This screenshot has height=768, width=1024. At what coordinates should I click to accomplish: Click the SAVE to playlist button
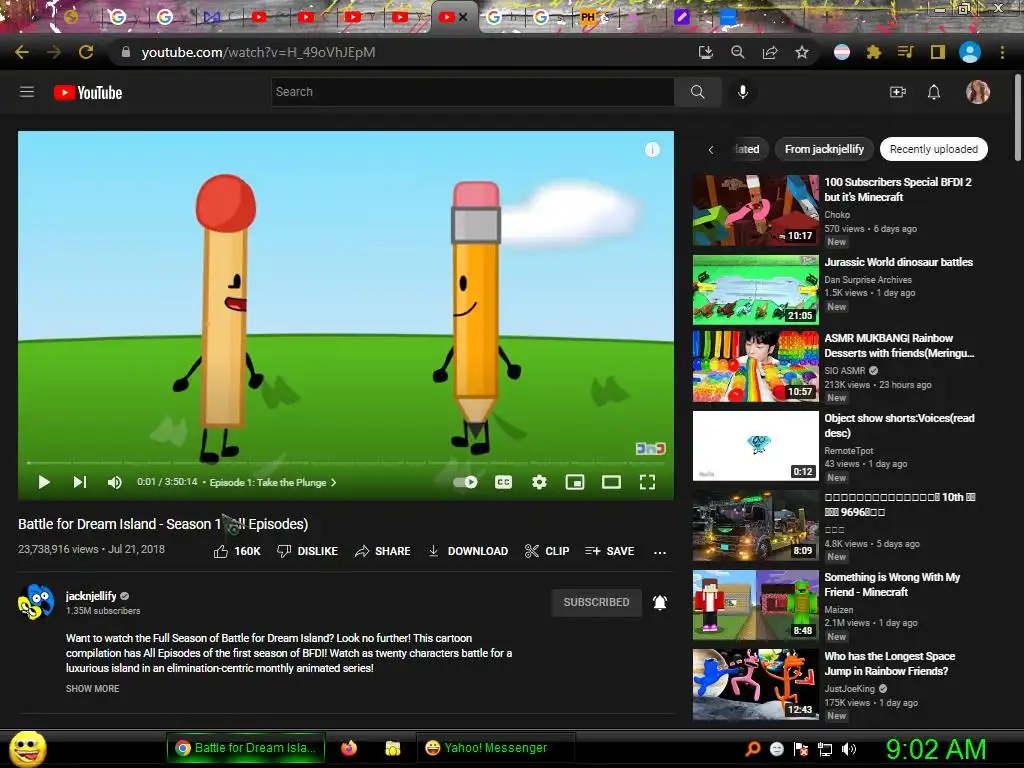pyautogui.click(x=610, y=551)
